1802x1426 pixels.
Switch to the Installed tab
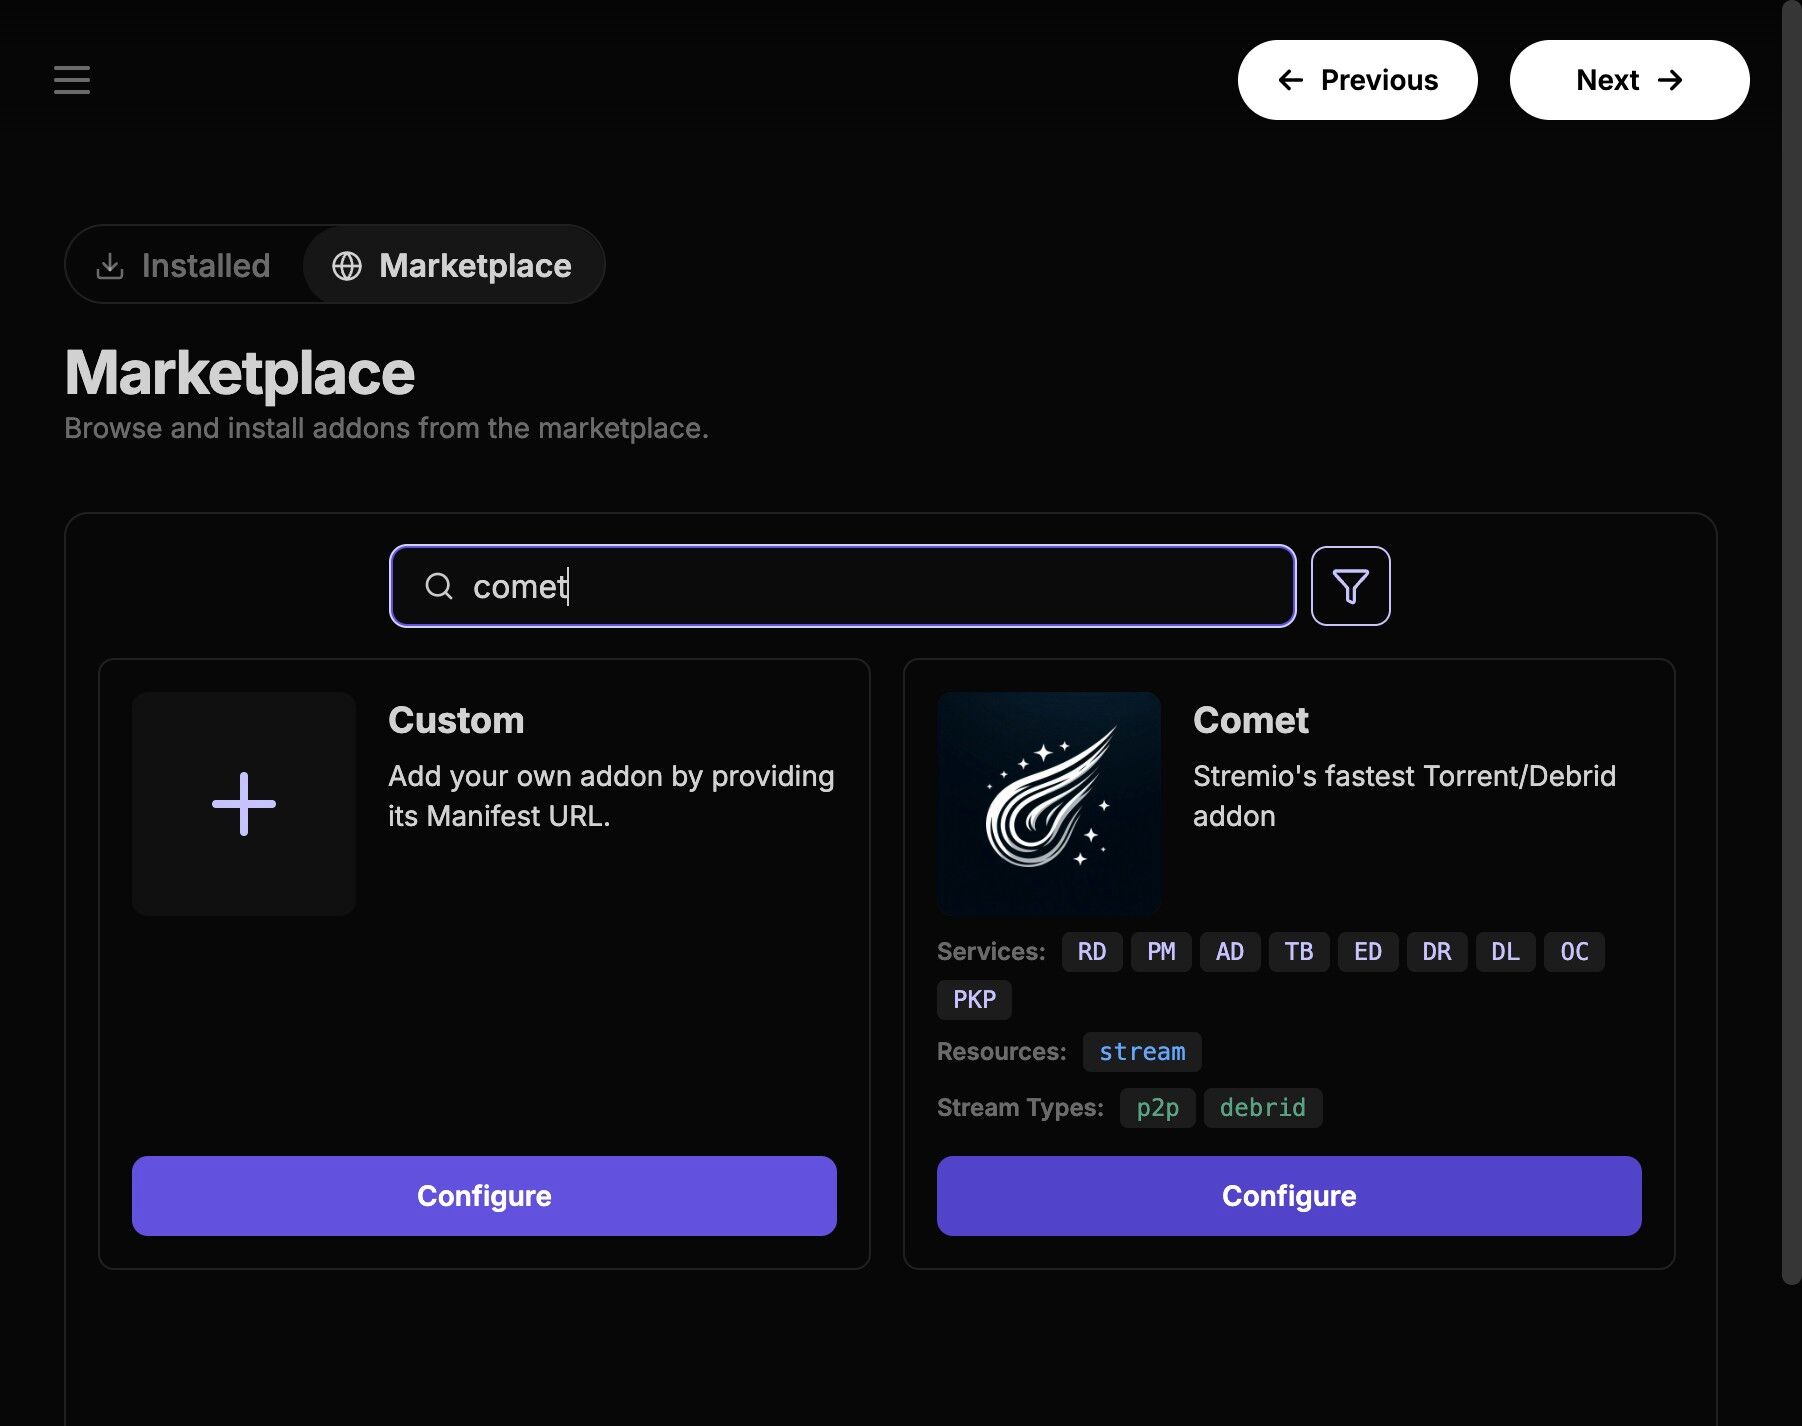[x=184, y=265]
